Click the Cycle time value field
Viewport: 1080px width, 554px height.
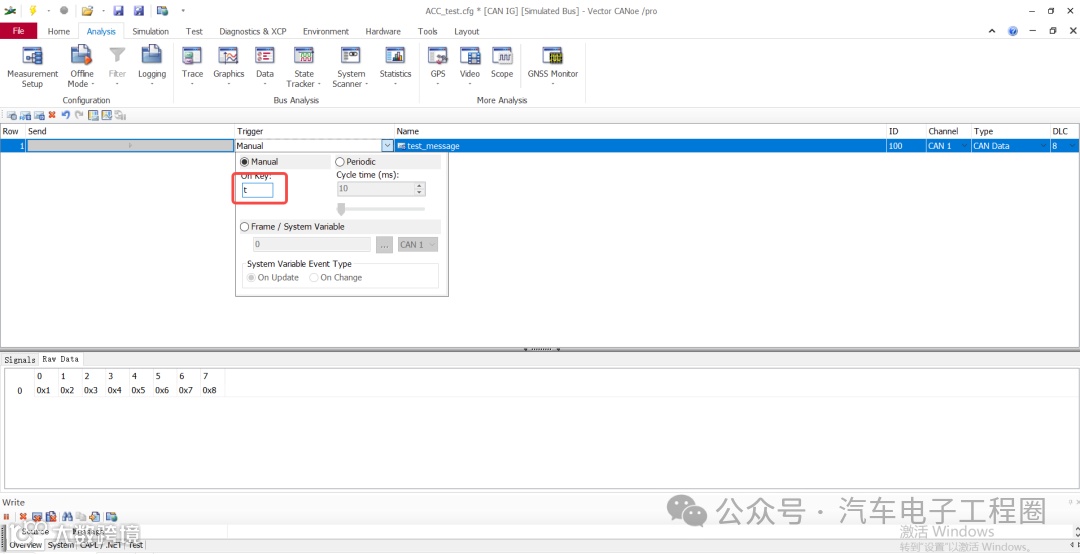tap(376, 188)
